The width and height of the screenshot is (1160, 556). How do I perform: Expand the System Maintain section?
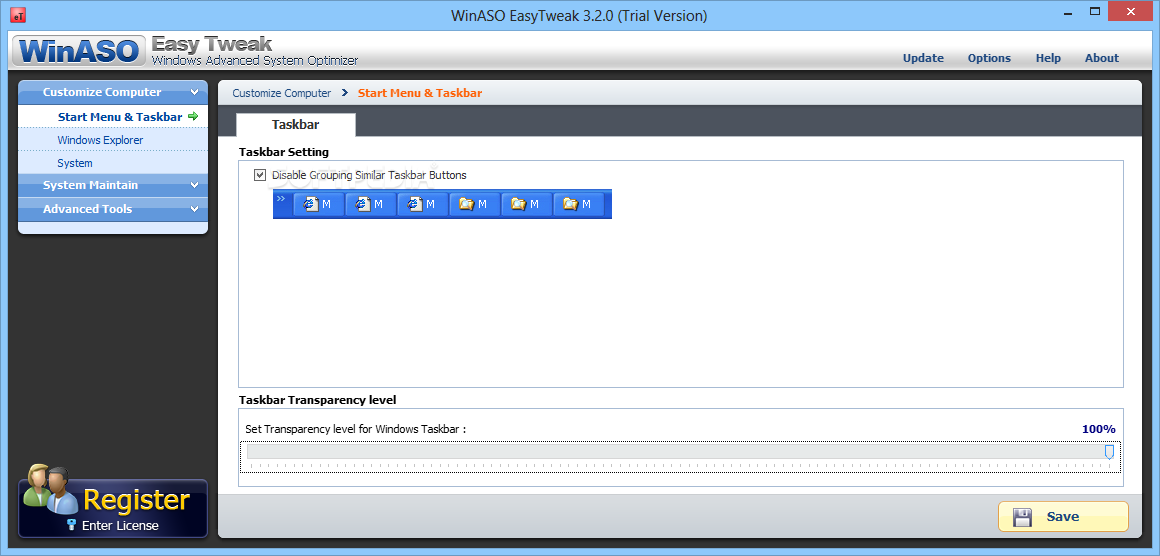(113, 186)
